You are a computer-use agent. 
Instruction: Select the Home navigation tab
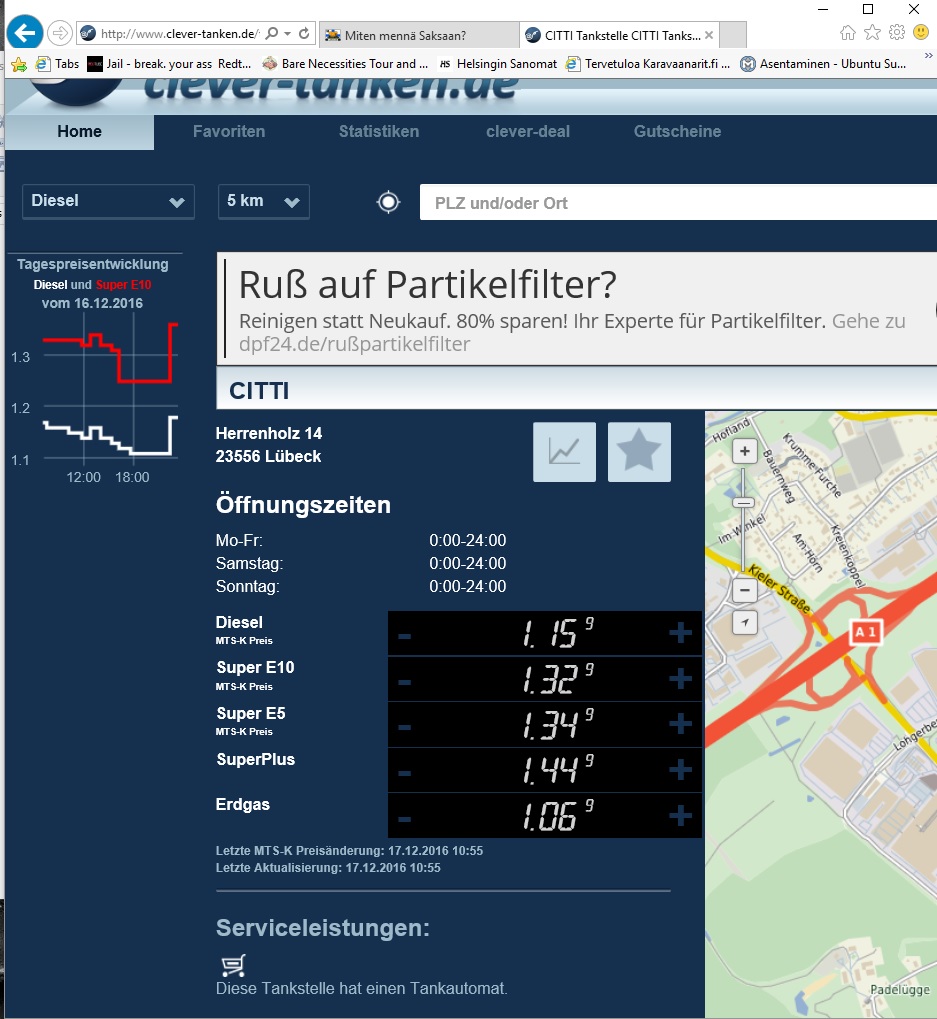[79, 132]
